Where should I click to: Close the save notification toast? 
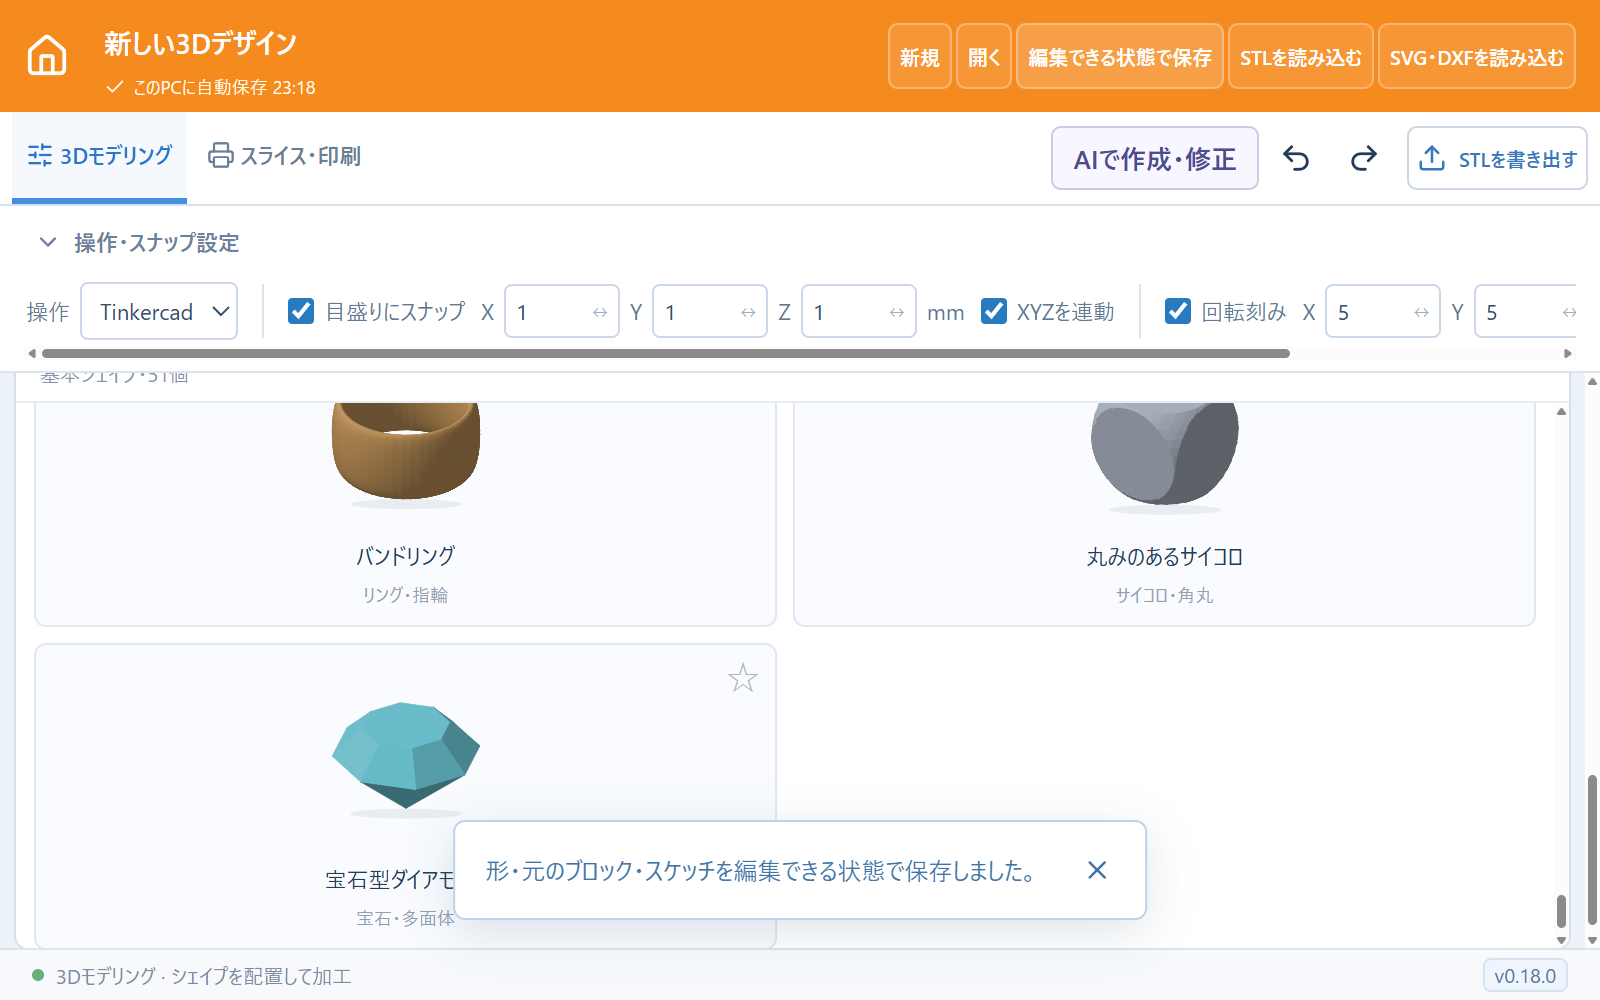point(1097,870)
